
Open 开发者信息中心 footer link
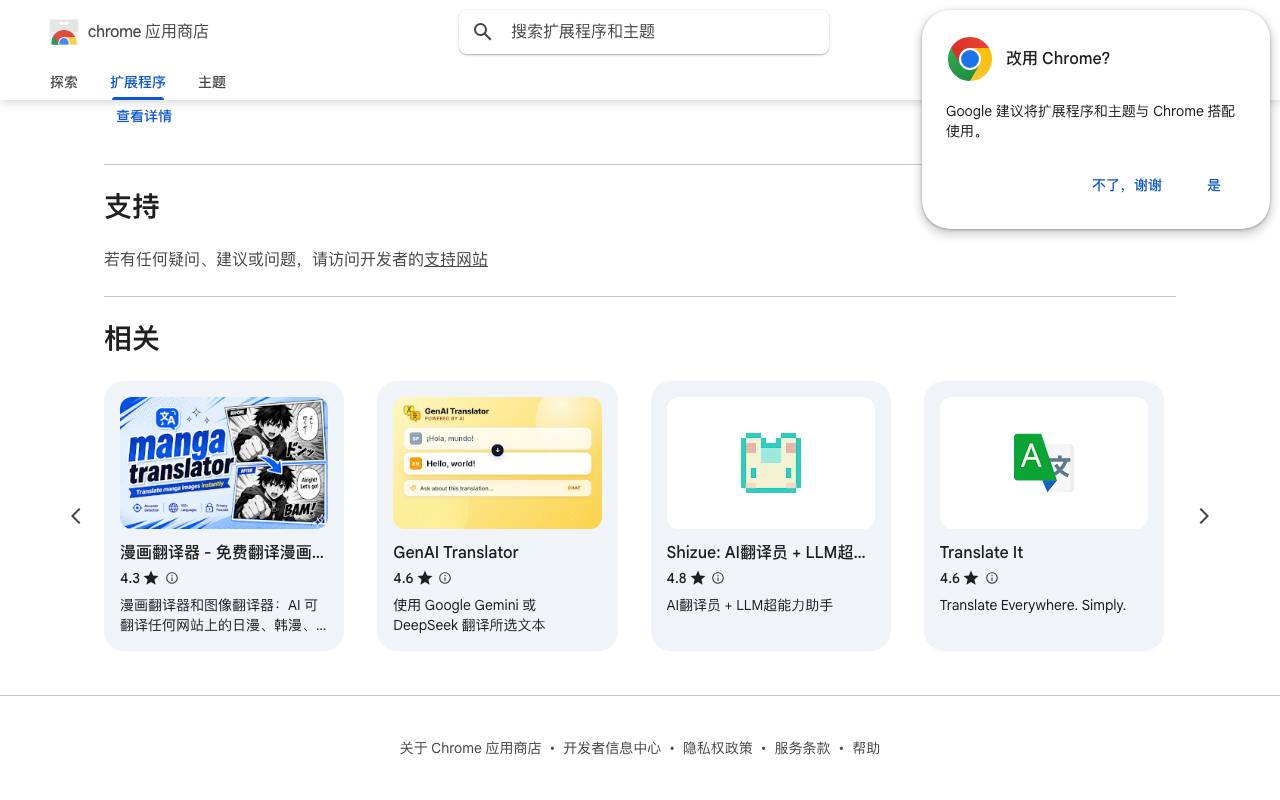click(612, 748)
